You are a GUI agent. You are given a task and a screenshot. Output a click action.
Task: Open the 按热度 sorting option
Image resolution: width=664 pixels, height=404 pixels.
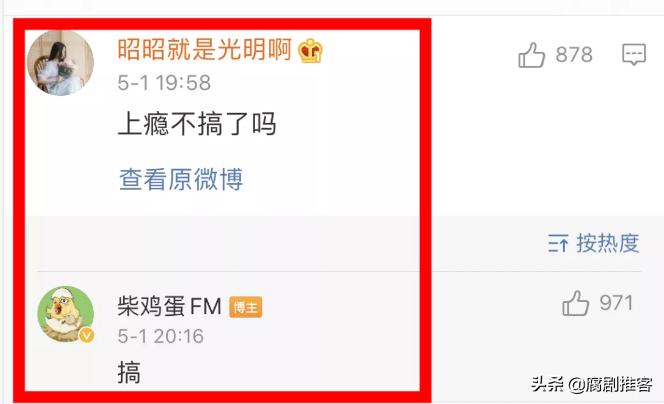(x=608, y=243)
